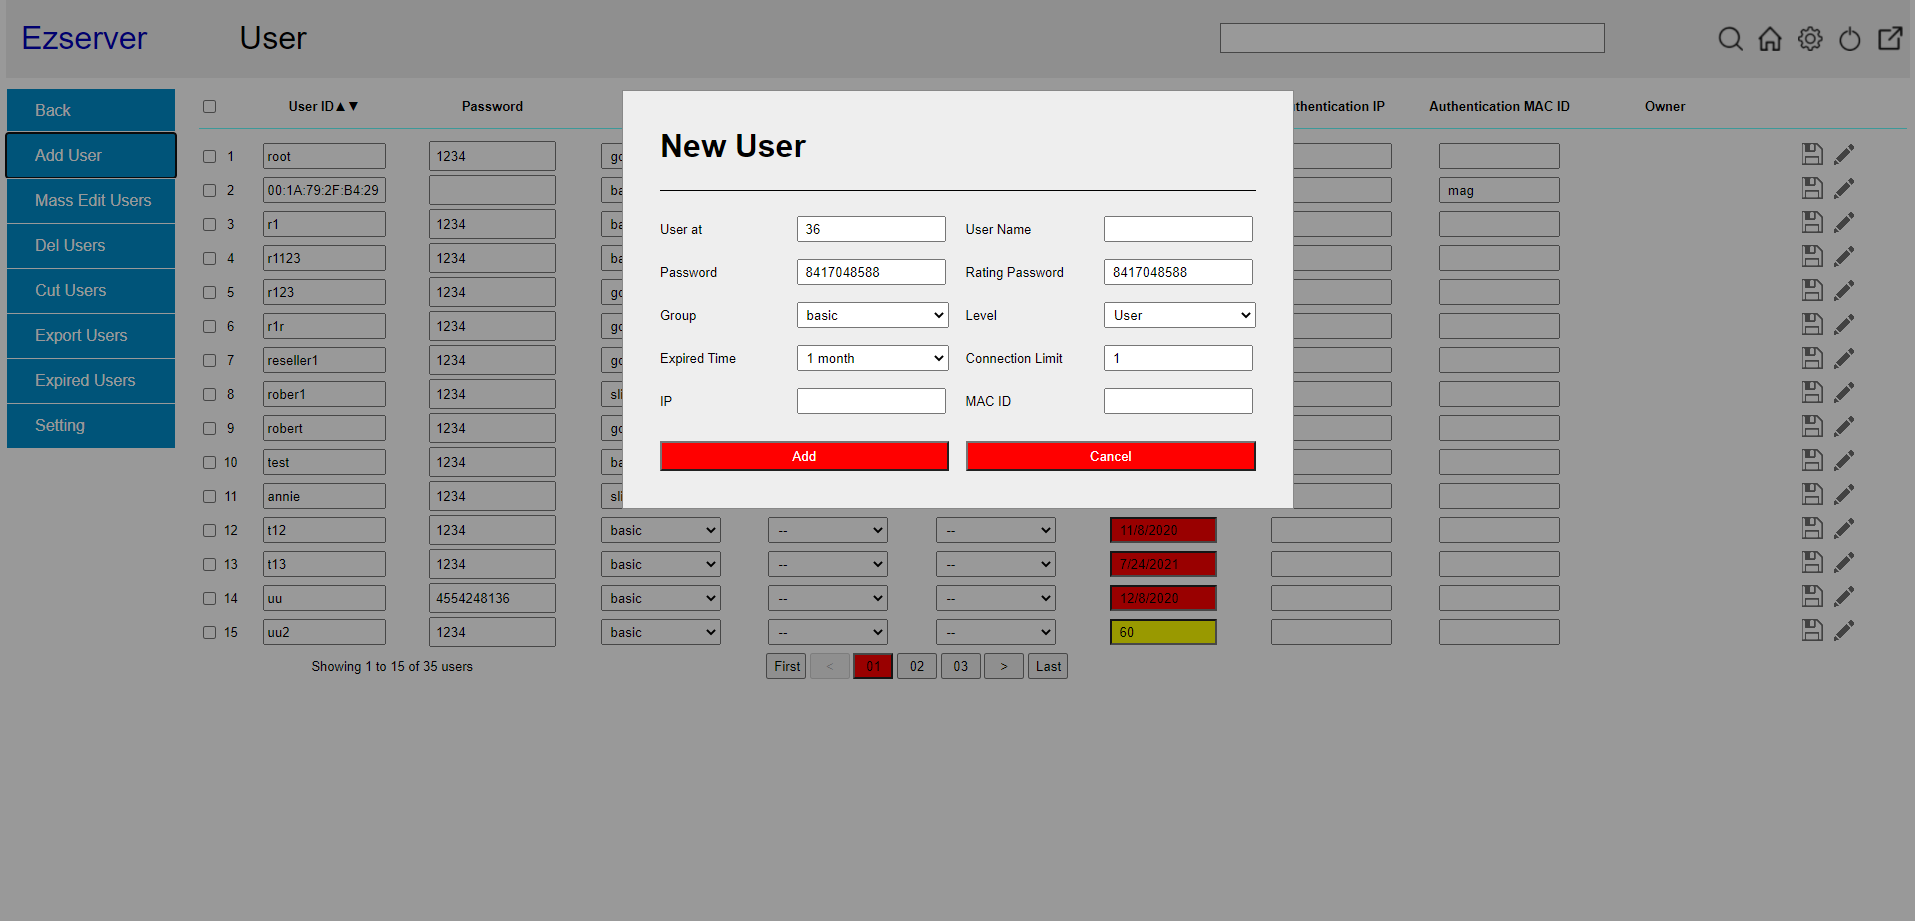Check the select-all checkbox in table header
The width and height of the screenshot is (1915, 921).
(209, 106)
